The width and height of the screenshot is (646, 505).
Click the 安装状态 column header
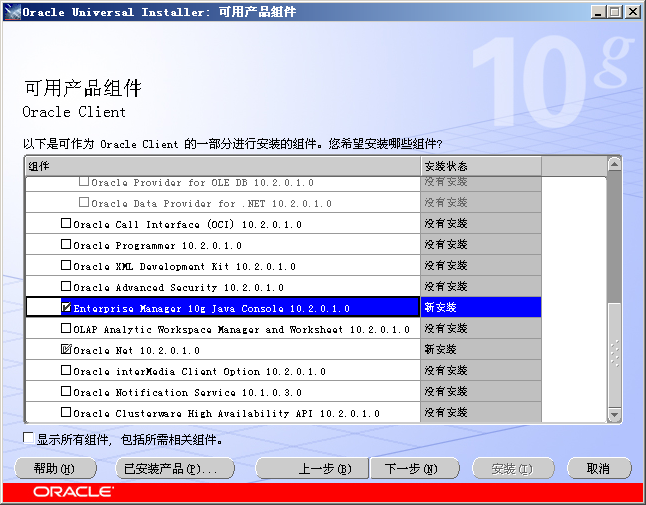[481, 166]
